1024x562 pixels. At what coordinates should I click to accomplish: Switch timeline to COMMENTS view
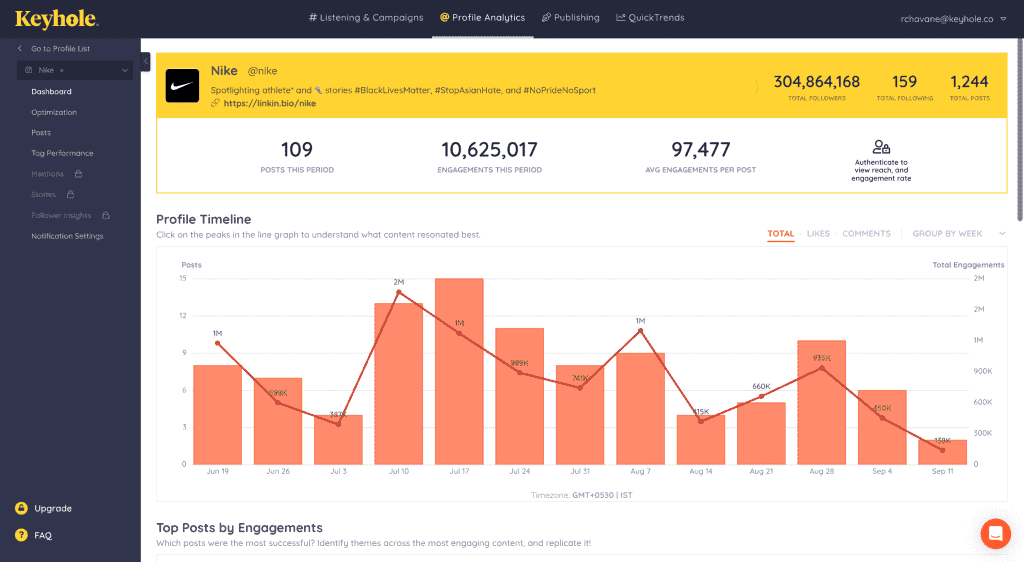click(x=867, y=234)
